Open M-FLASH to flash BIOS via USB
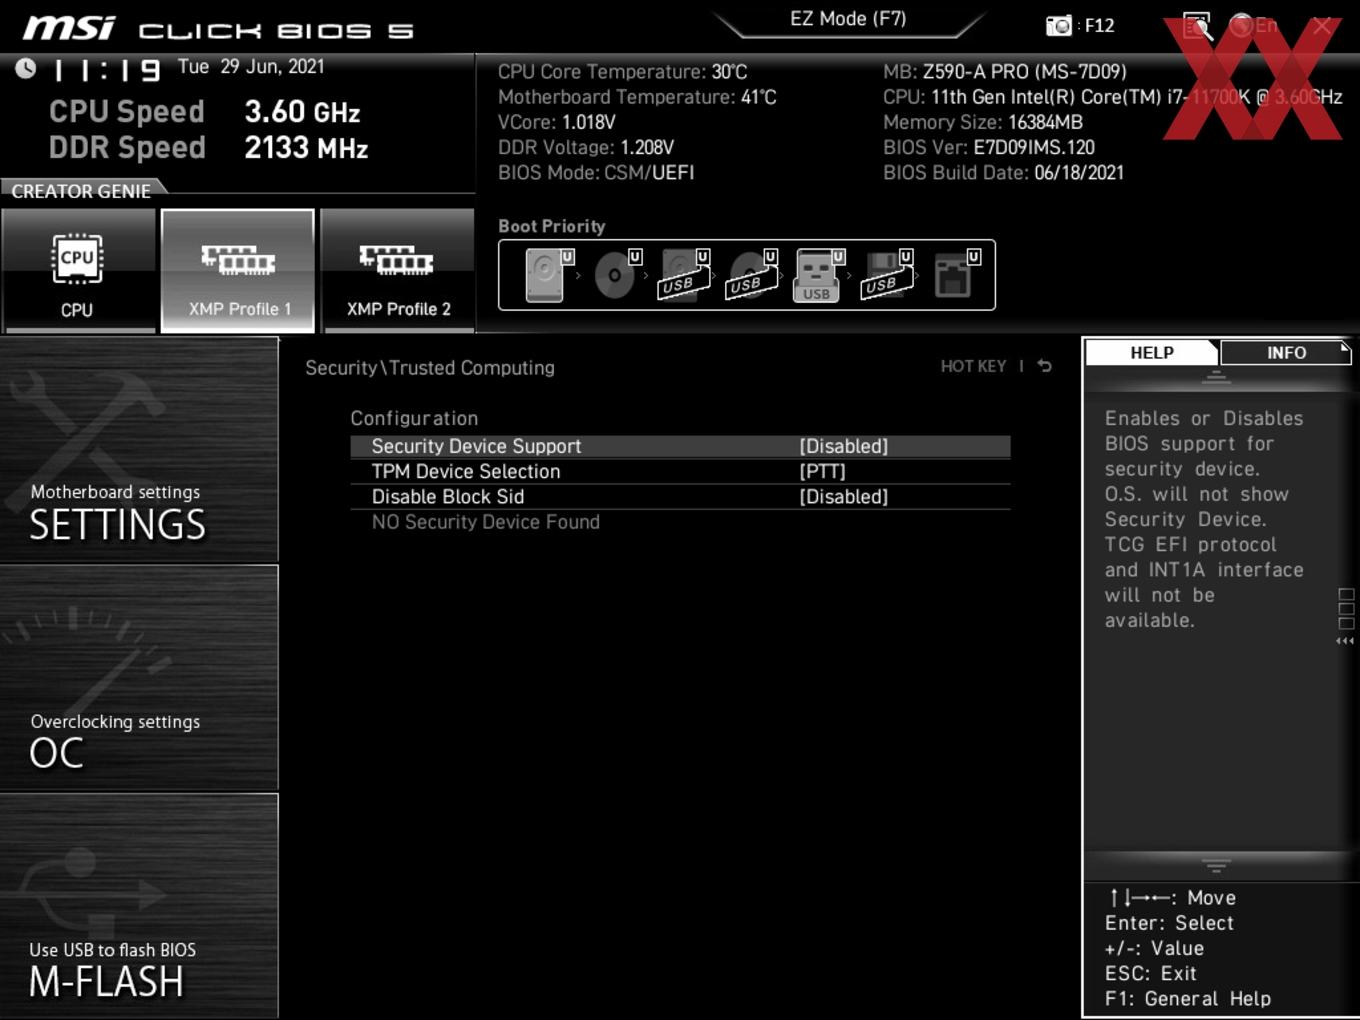The width and height of the screenshot is (1360, 1020). tap(139, 906)
